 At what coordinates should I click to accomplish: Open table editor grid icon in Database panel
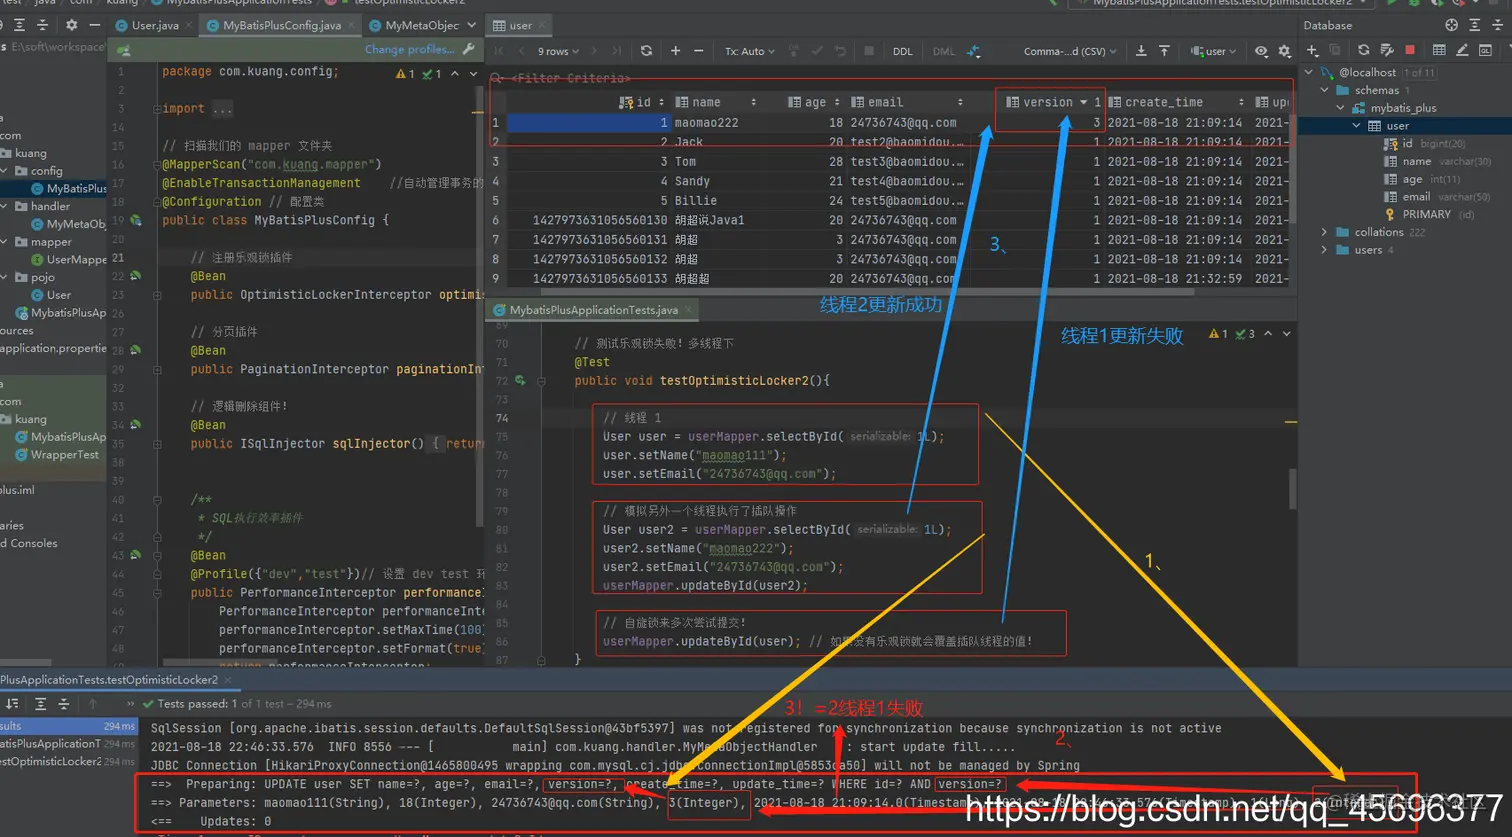[1438, 50]
